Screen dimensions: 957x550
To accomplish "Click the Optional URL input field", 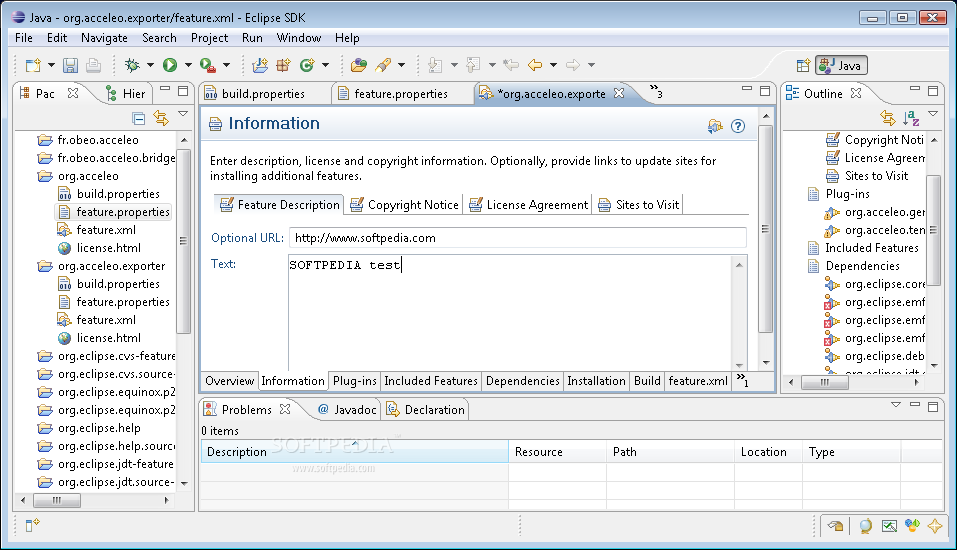I will click(518, 238).
